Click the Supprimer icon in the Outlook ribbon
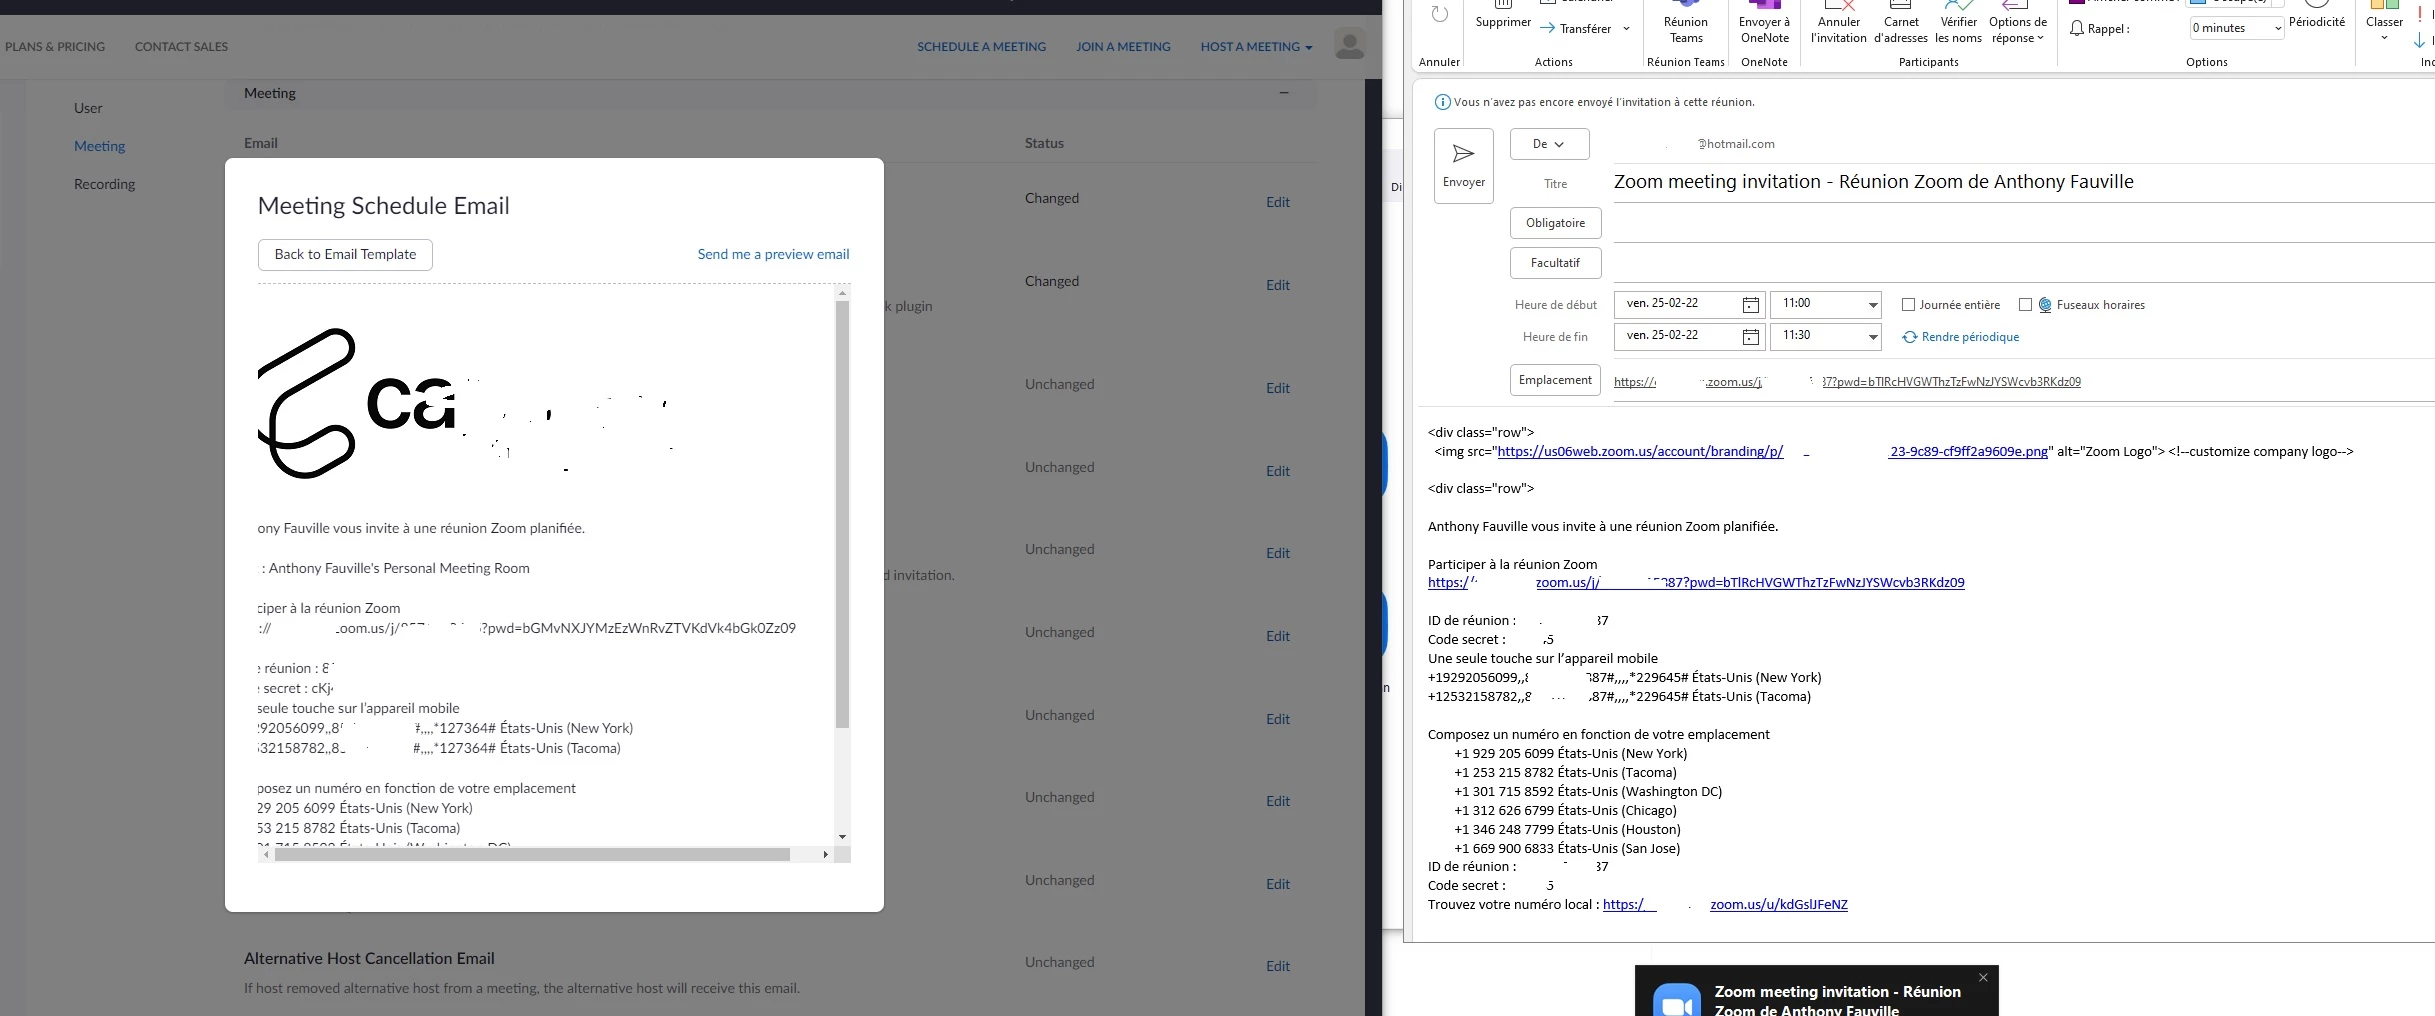 [1503, 15]
